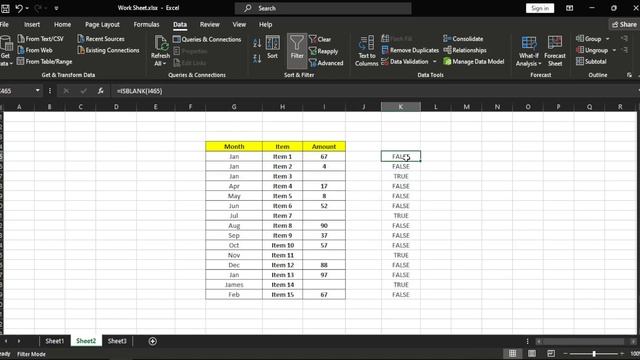Viewport: 640px width, 360px height.
Task: Expand the Name Box dropdown
Action: click(38, 91)
